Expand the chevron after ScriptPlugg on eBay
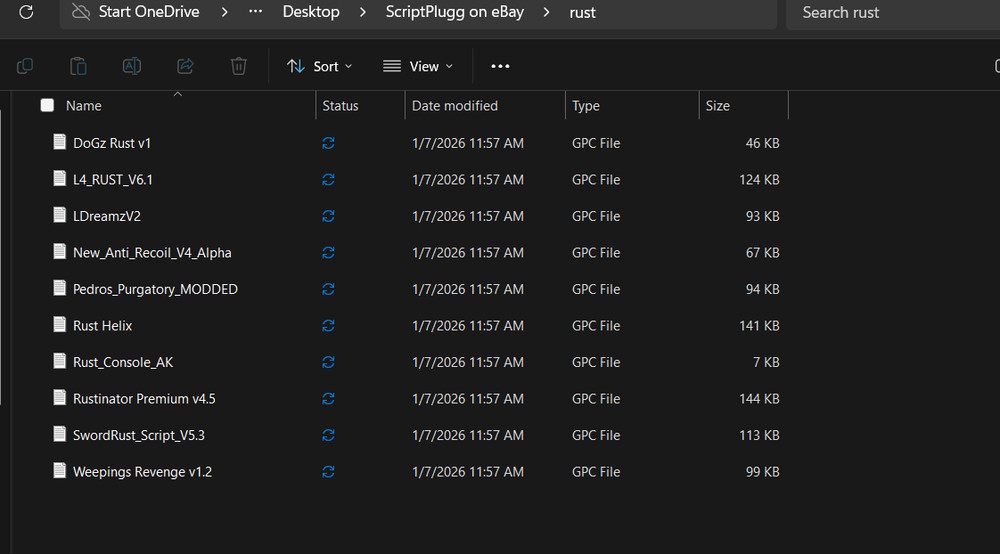The image size is (1000, 554). (546, 13)
